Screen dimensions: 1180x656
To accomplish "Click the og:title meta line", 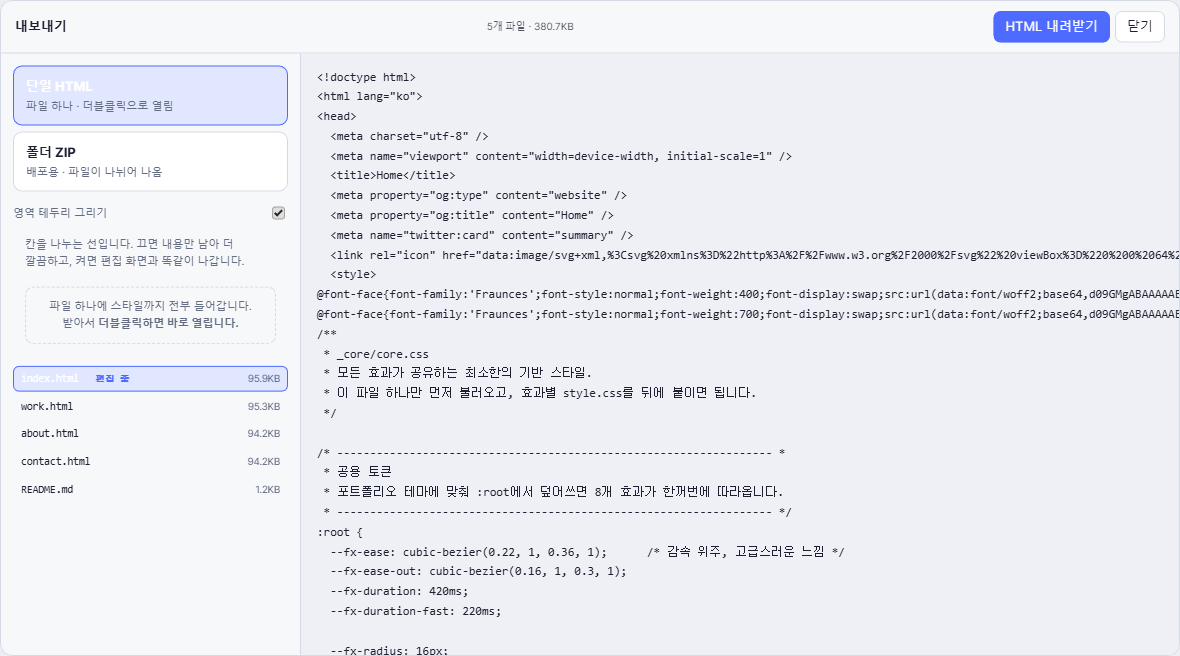I will click(472, 215).
